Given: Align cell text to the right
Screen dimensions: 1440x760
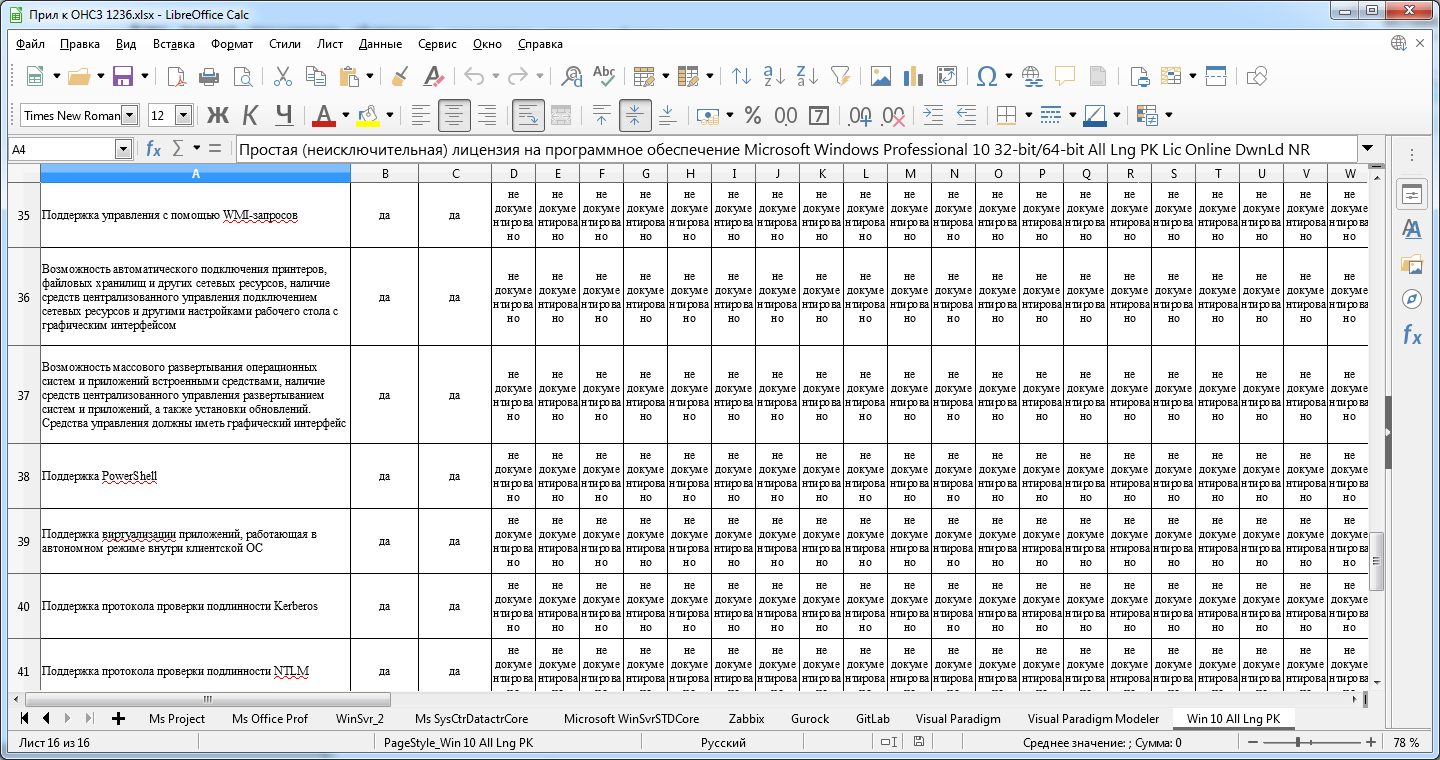Looking at the screenshot, I should [487, 115].
